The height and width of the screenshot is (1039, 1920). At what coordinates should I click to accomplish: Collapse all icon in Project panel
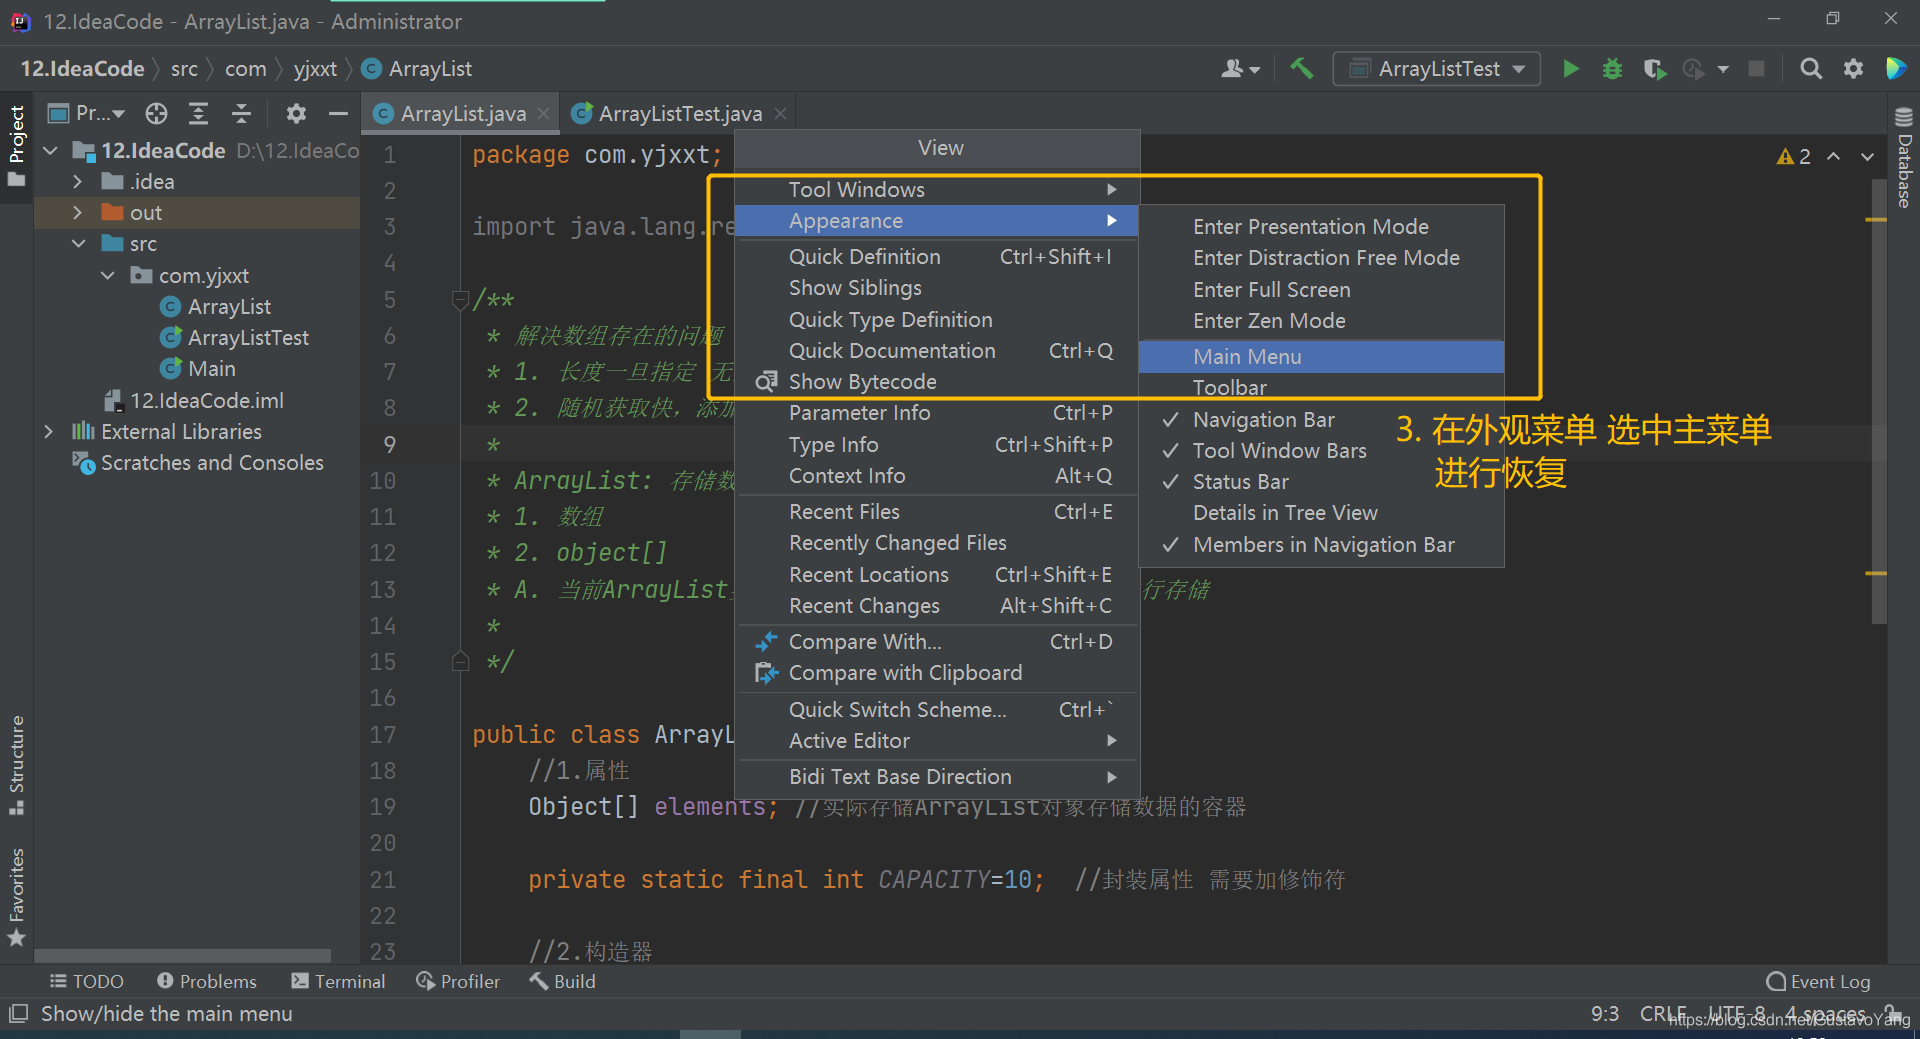(241, 114)
